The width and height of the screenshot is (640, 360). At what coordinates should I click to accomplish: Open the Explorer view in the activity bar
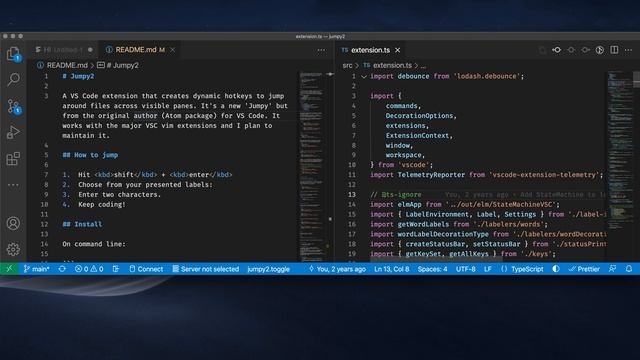(x=13, y=54)
